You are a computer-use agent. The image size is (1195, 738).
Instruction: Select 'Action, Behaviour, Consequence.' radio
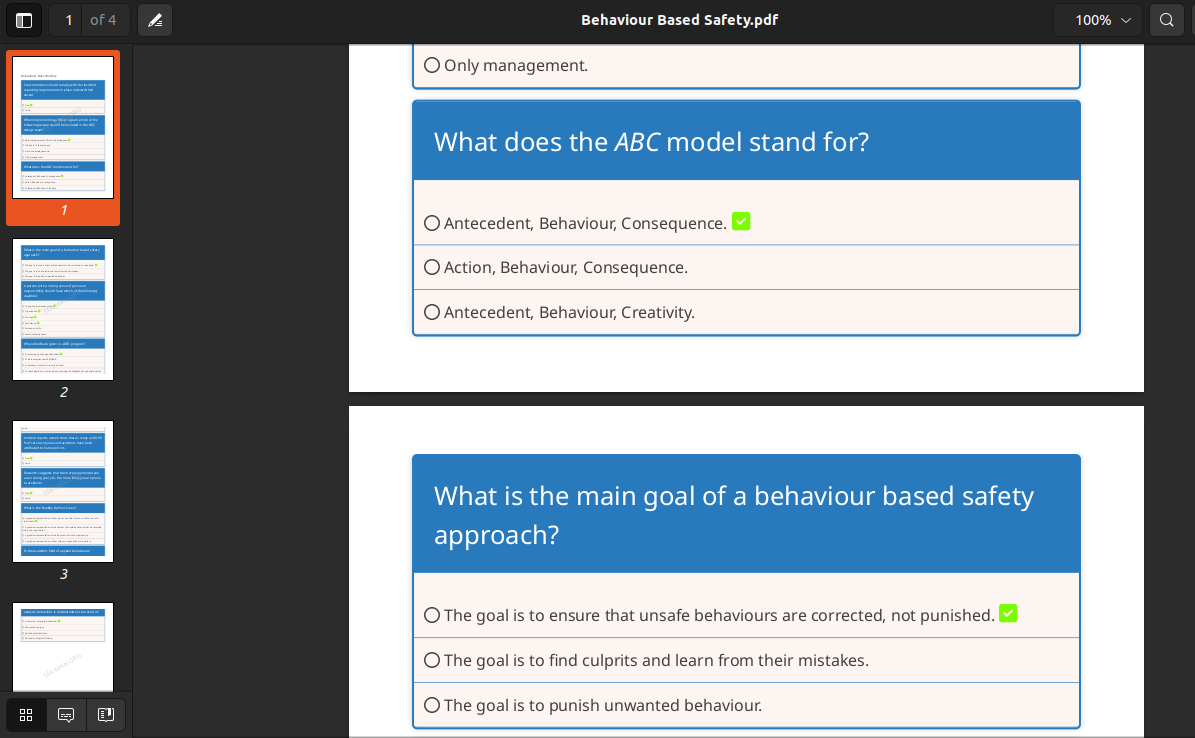pos(432,268)
